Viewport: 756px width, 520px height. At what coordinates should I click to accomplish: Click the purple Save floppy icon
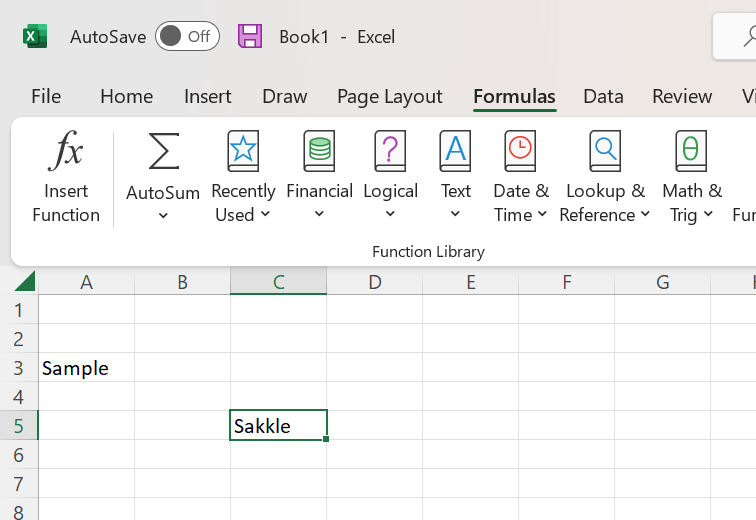click(x=250, y=36)
